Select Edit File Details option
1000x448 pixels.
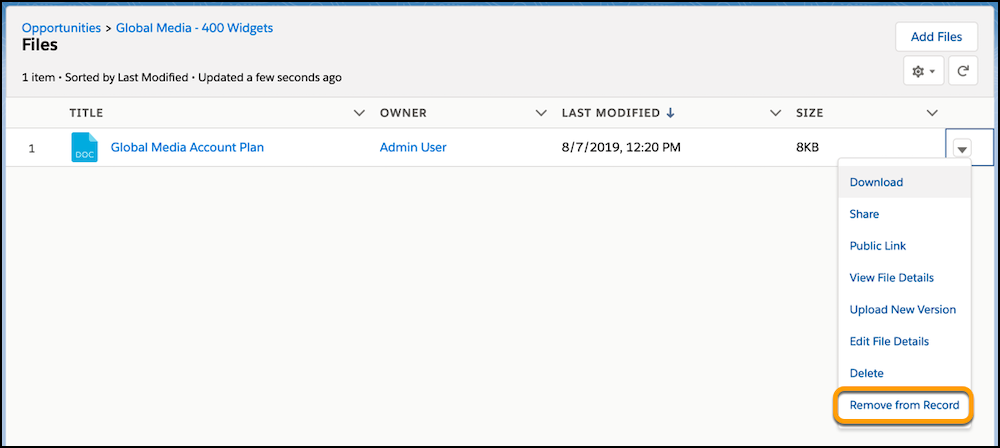(889, 341)
